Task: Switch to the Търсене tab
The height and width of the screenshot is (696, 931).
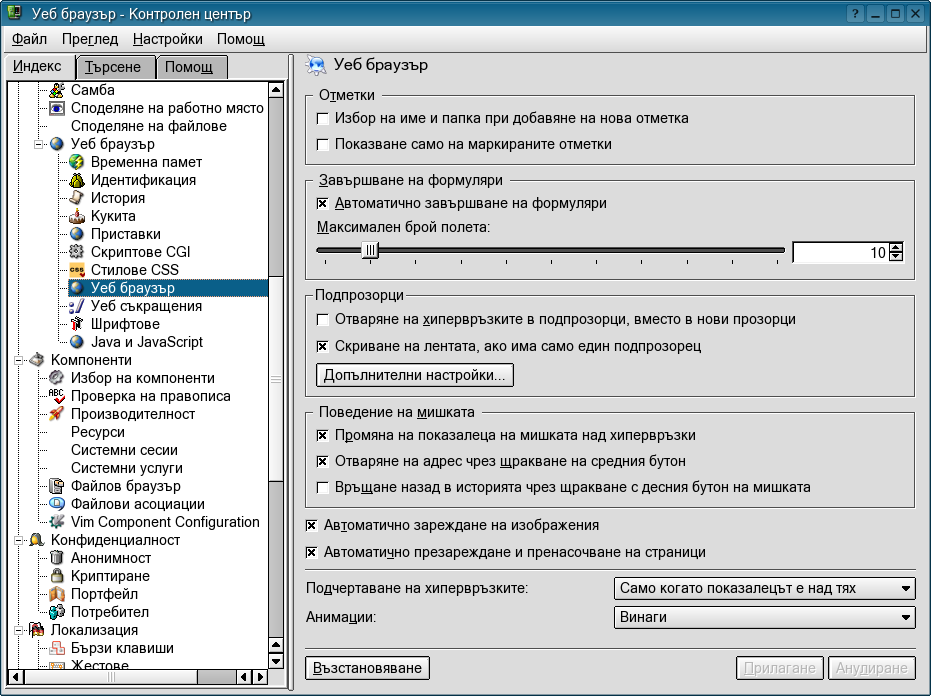Action: pyautogui.click(x=114, y=67)
